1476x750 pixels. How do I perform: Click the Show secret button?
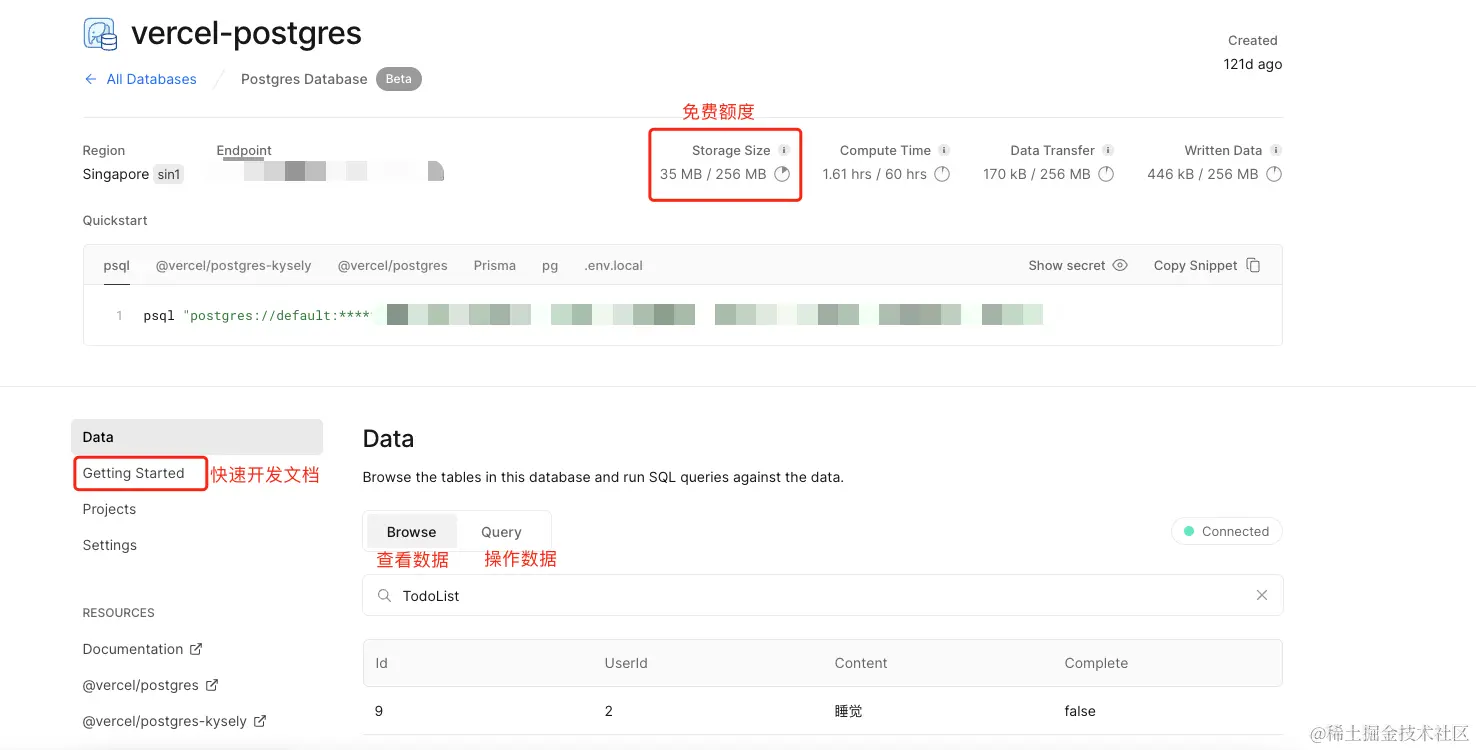pyautogui.click(x=1078, y=265)
